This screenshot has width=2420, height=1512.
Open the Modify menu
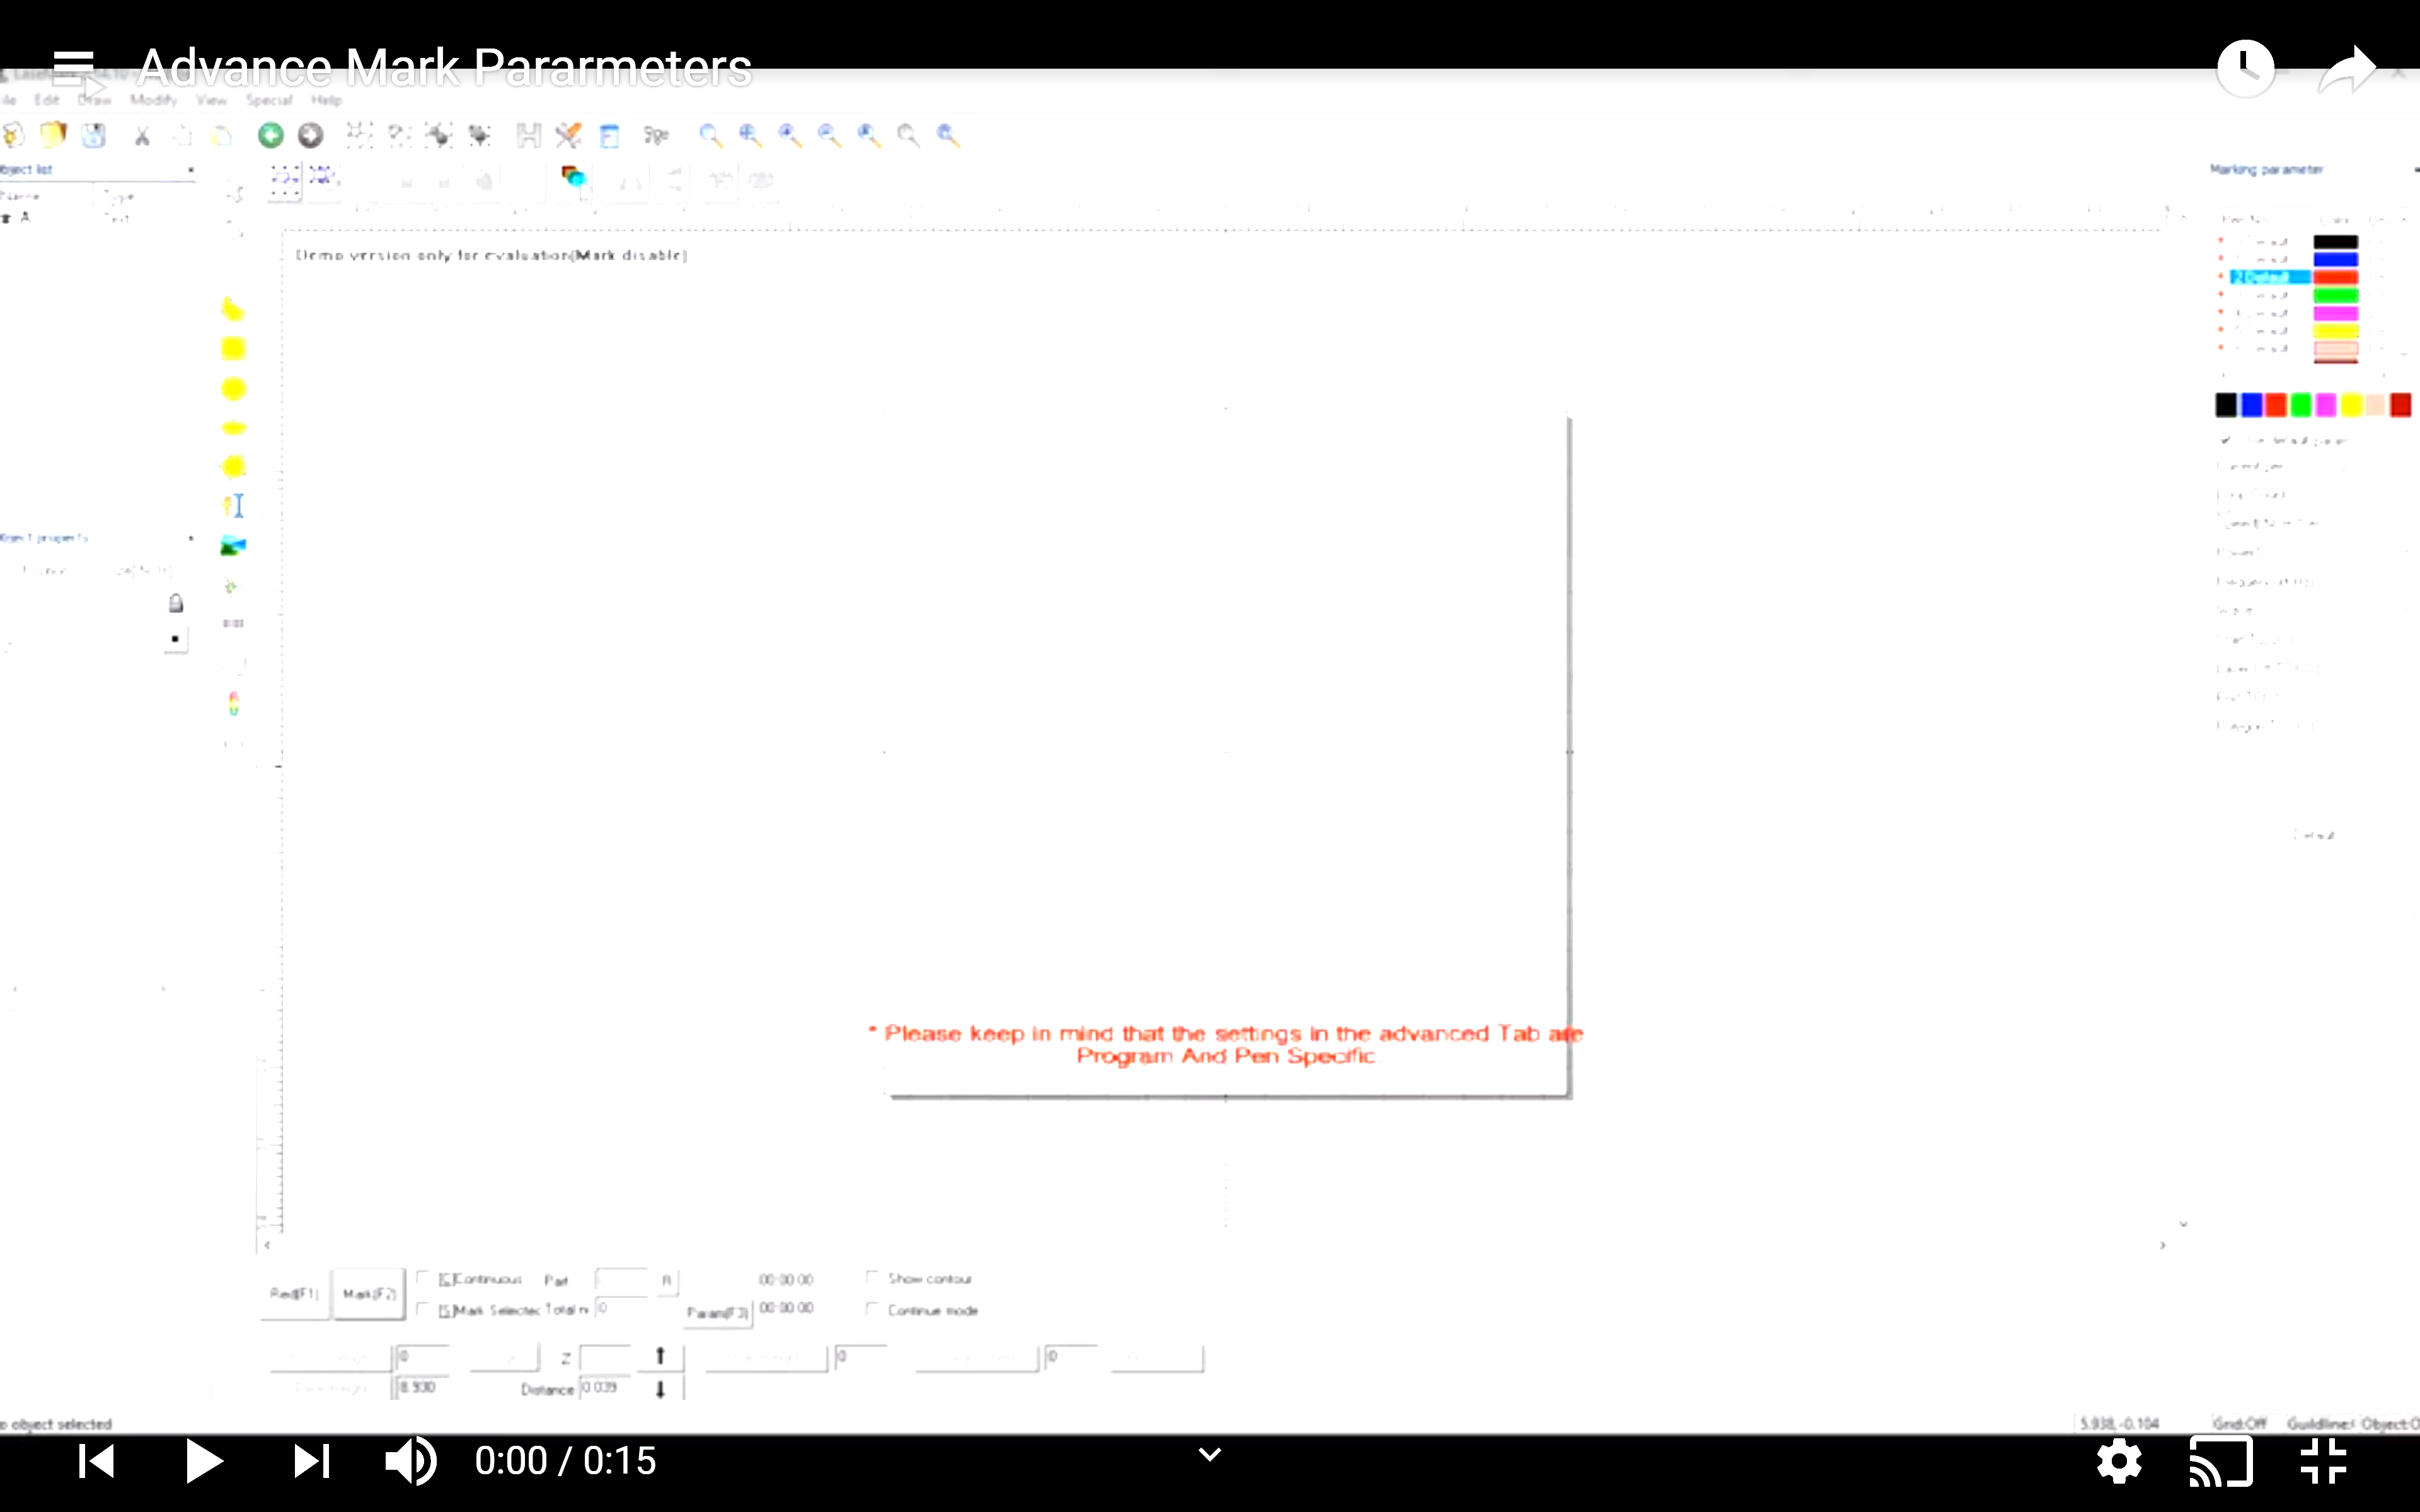[x=153, y=100]
